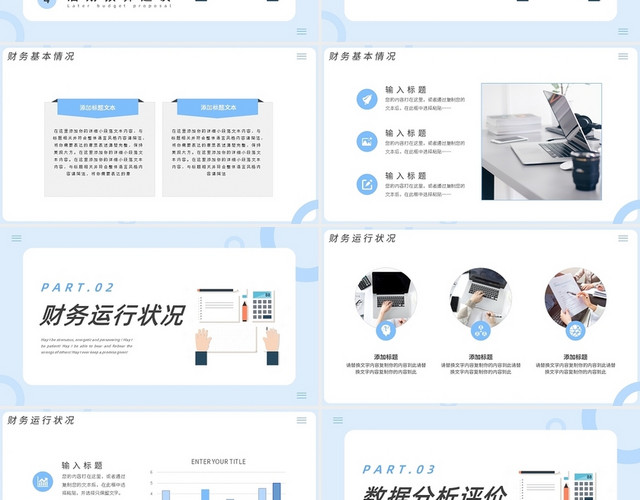640x500 pixels.
Task: Select the left 添加标题文本 blue banner
Action: 98,108
